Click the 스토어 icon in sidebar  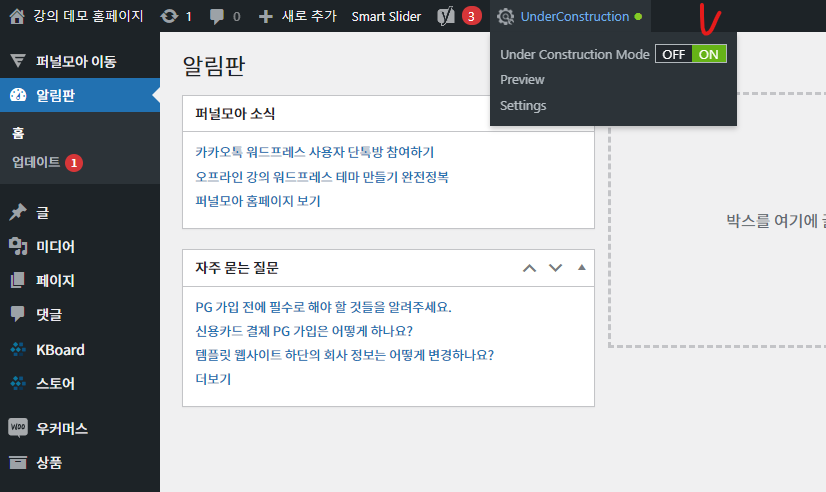pos(18,383)
